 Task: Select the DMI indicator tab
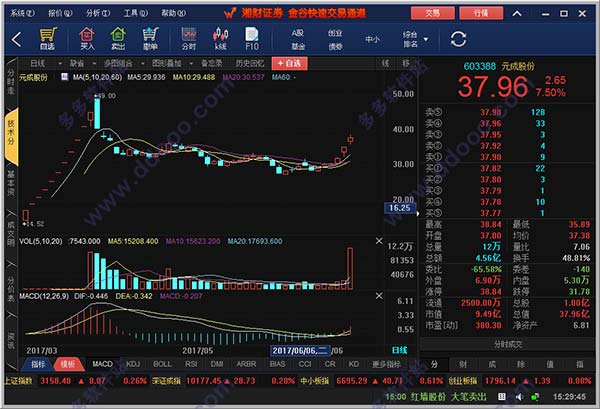(217, 364)
